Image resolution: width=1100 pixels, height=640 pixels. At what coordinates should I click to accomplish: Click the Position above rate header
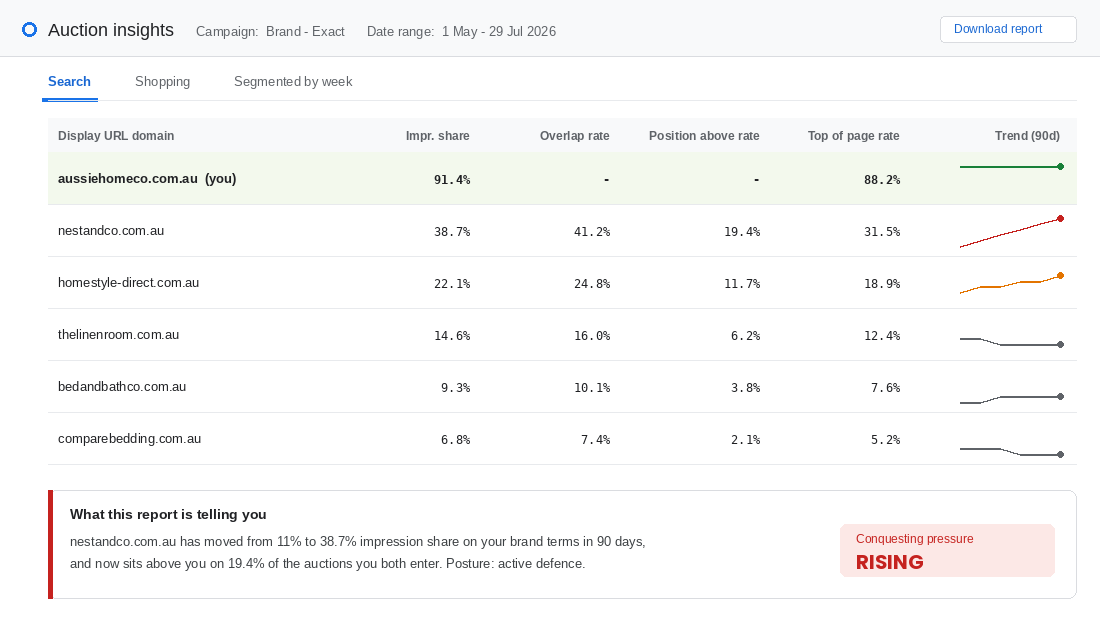(x=704, y=135)
